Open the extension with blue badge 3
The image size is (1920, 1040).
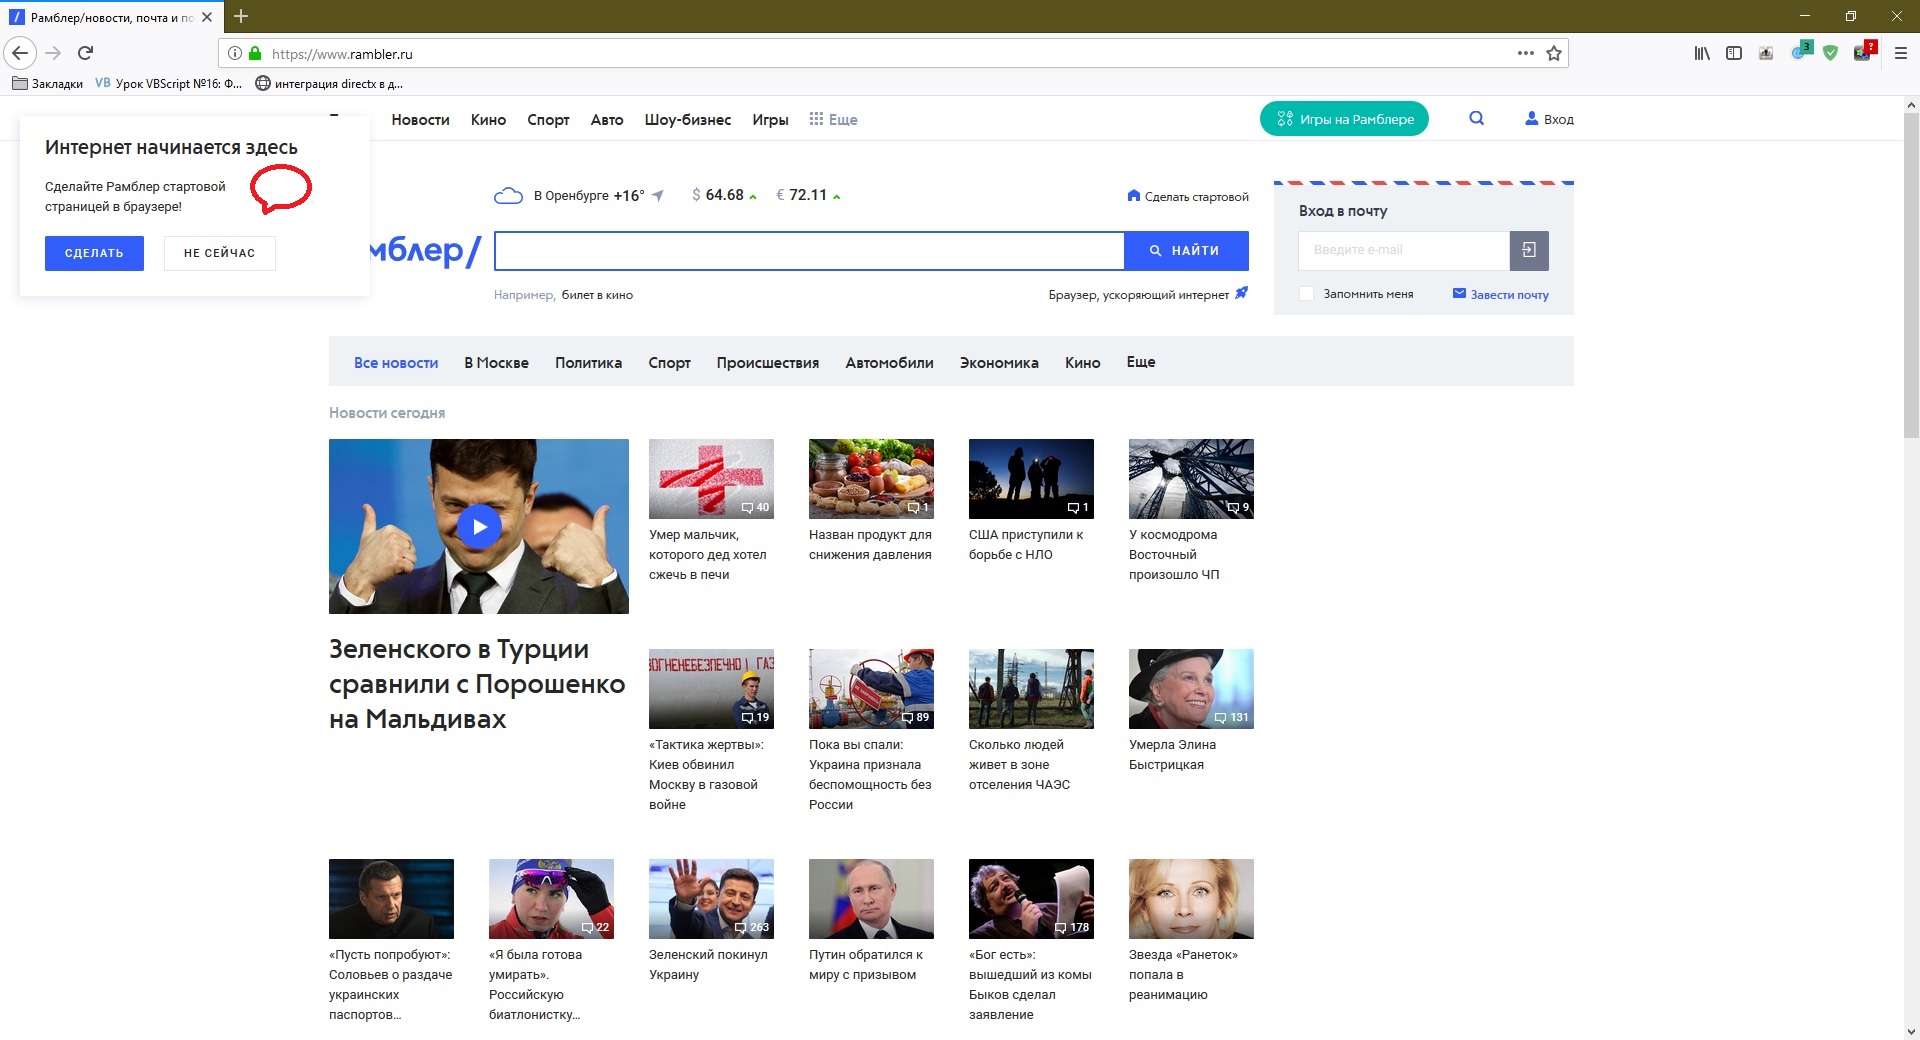(x=1801, y=51)
